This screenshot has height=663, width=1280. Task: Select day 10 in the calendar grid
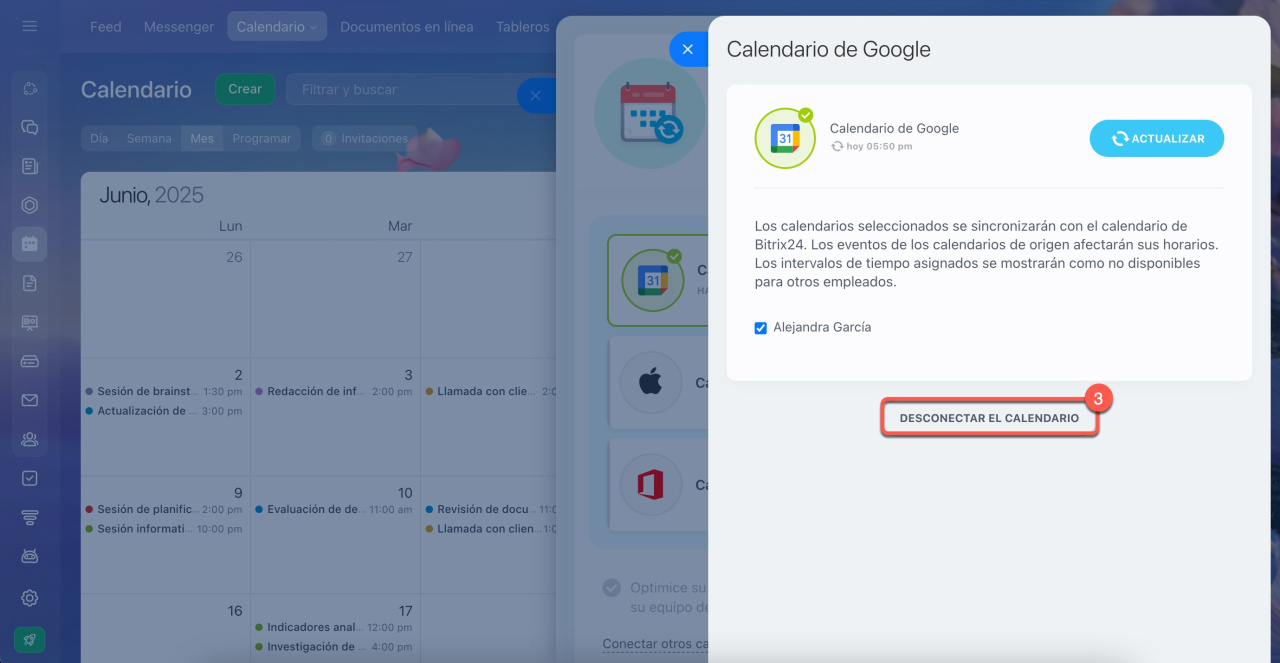(x=405, y=493)
